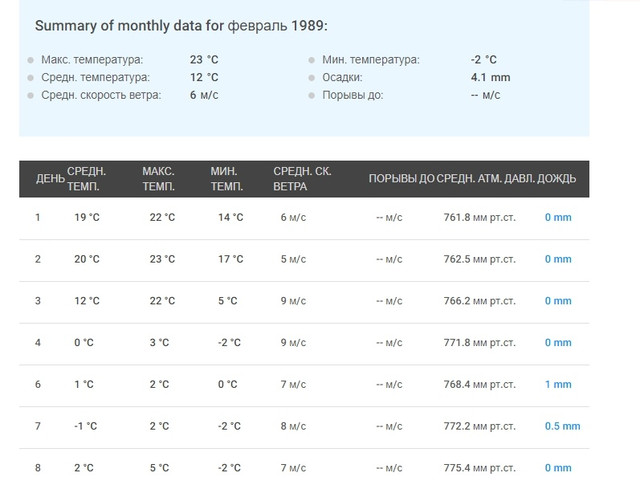
Task: Click pressure value 762.5 мм рт.ст.
Action: click(480, 259)
